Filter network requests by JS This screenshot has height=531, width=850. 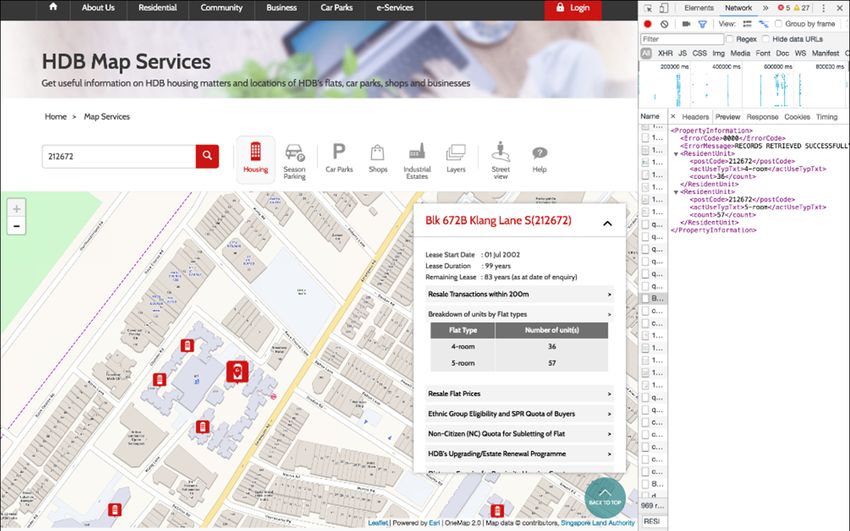tap(682, 53)
